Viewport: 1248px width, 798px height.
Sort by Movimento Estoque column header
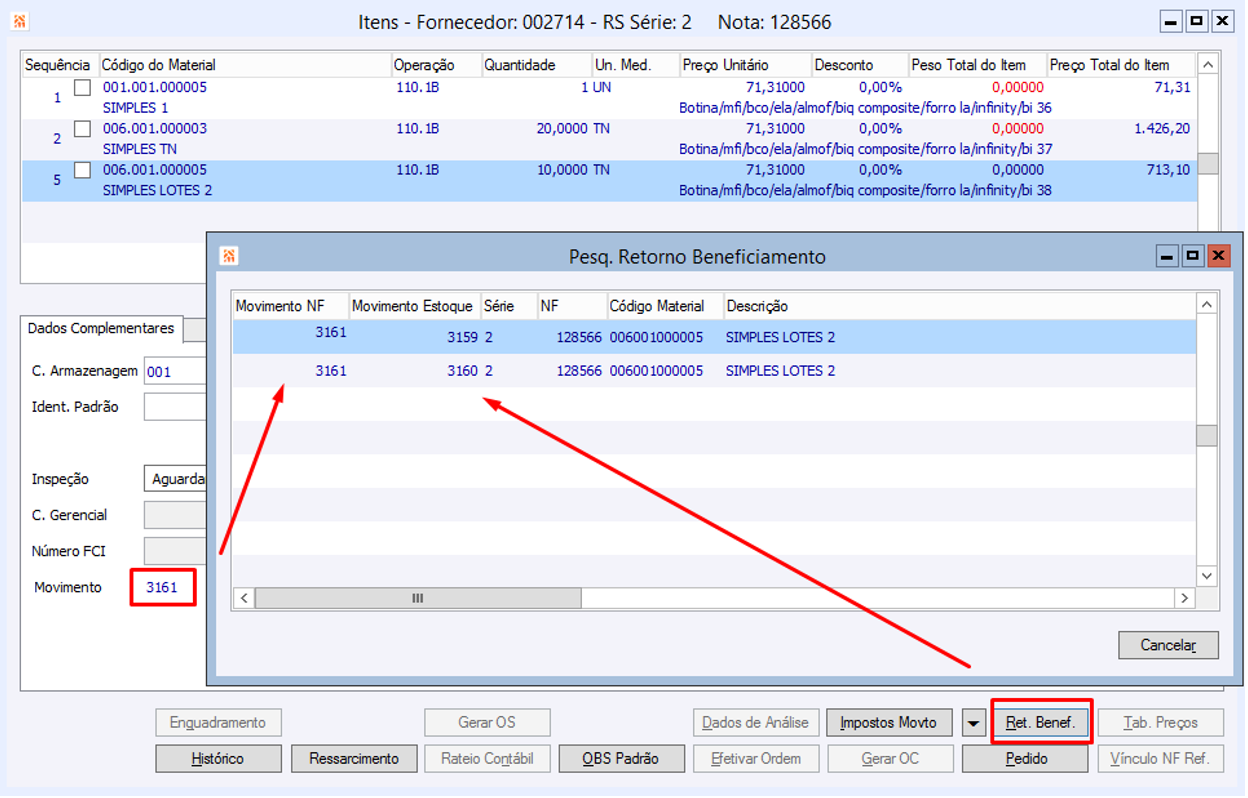[412, 306]
